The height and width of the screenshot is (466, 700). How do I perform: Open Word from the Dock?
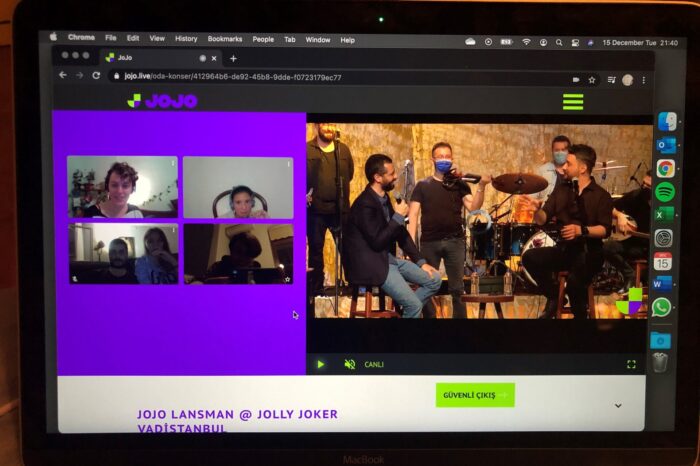point(662,284)
